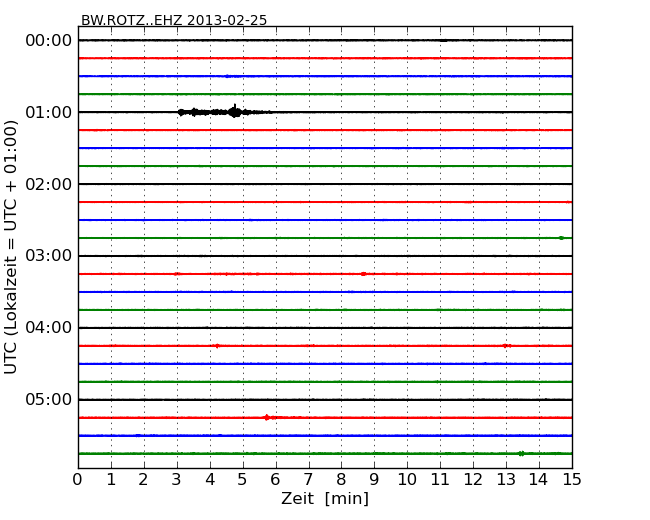Viewport: 650px width, 520px height.
Task: Click the plot title "BW.ROTZ..EHZ 2013-02-25"
Action: tap(174, 20)
